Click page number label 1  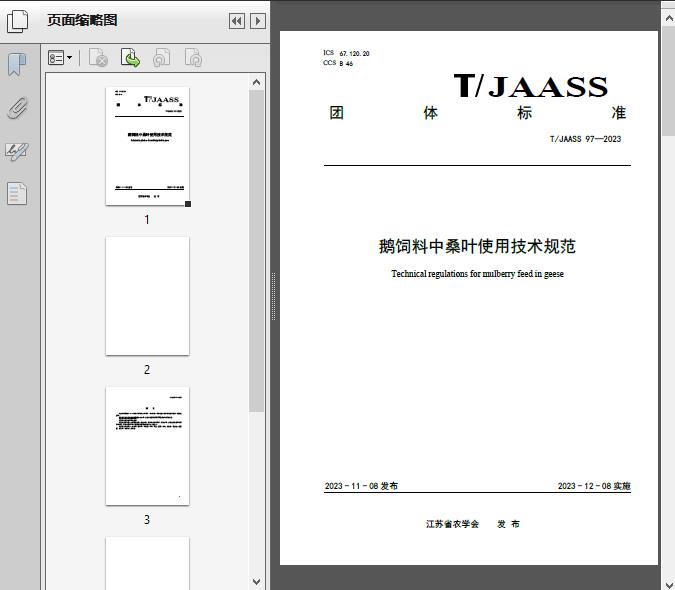click(147, 220)
